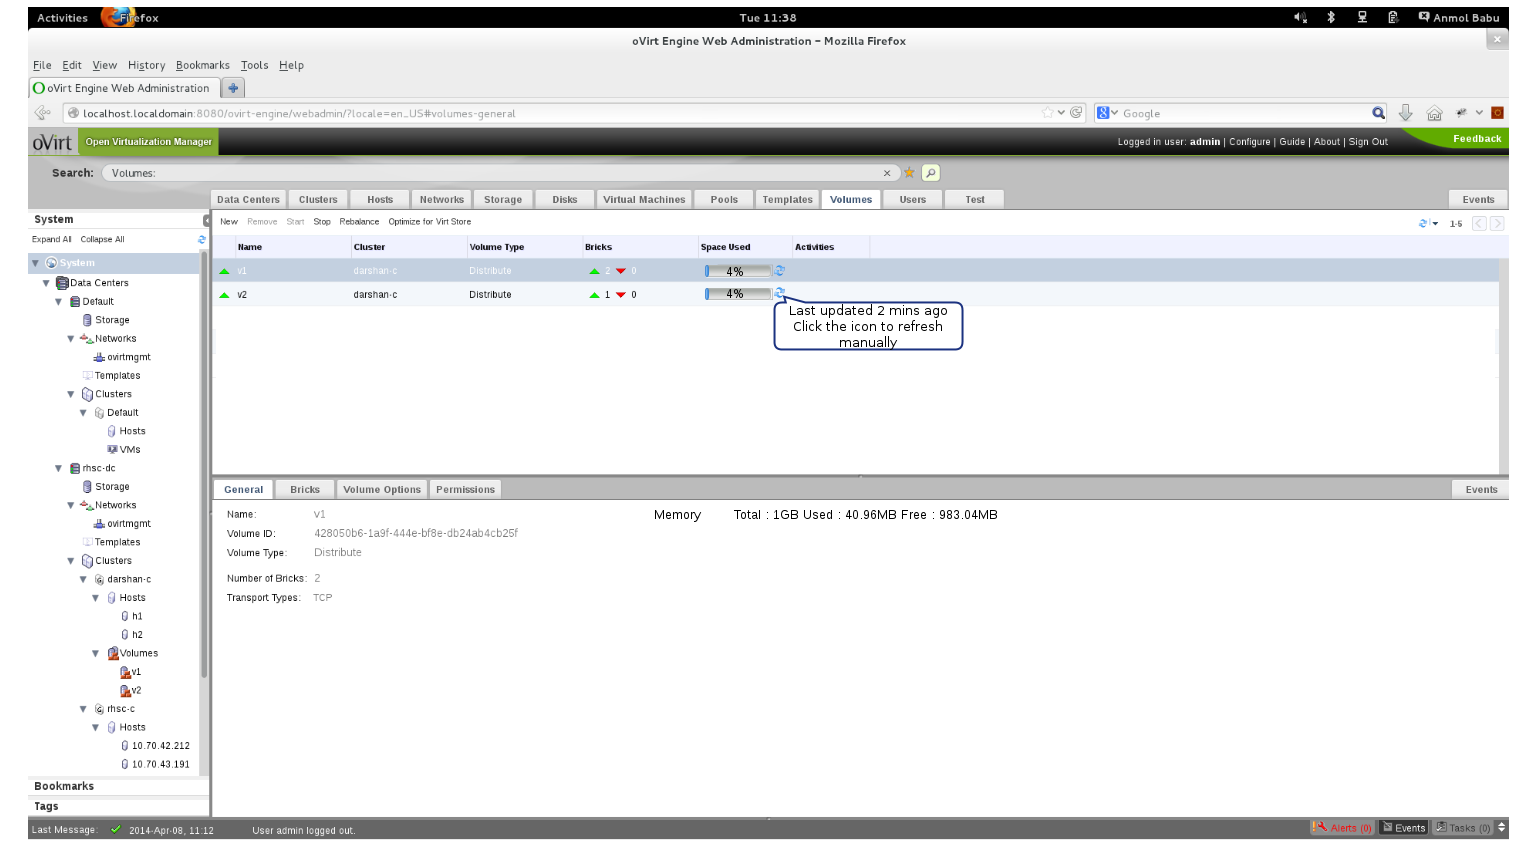
Task: Click the Rebalance action button
Action: (x=359, y=222)
